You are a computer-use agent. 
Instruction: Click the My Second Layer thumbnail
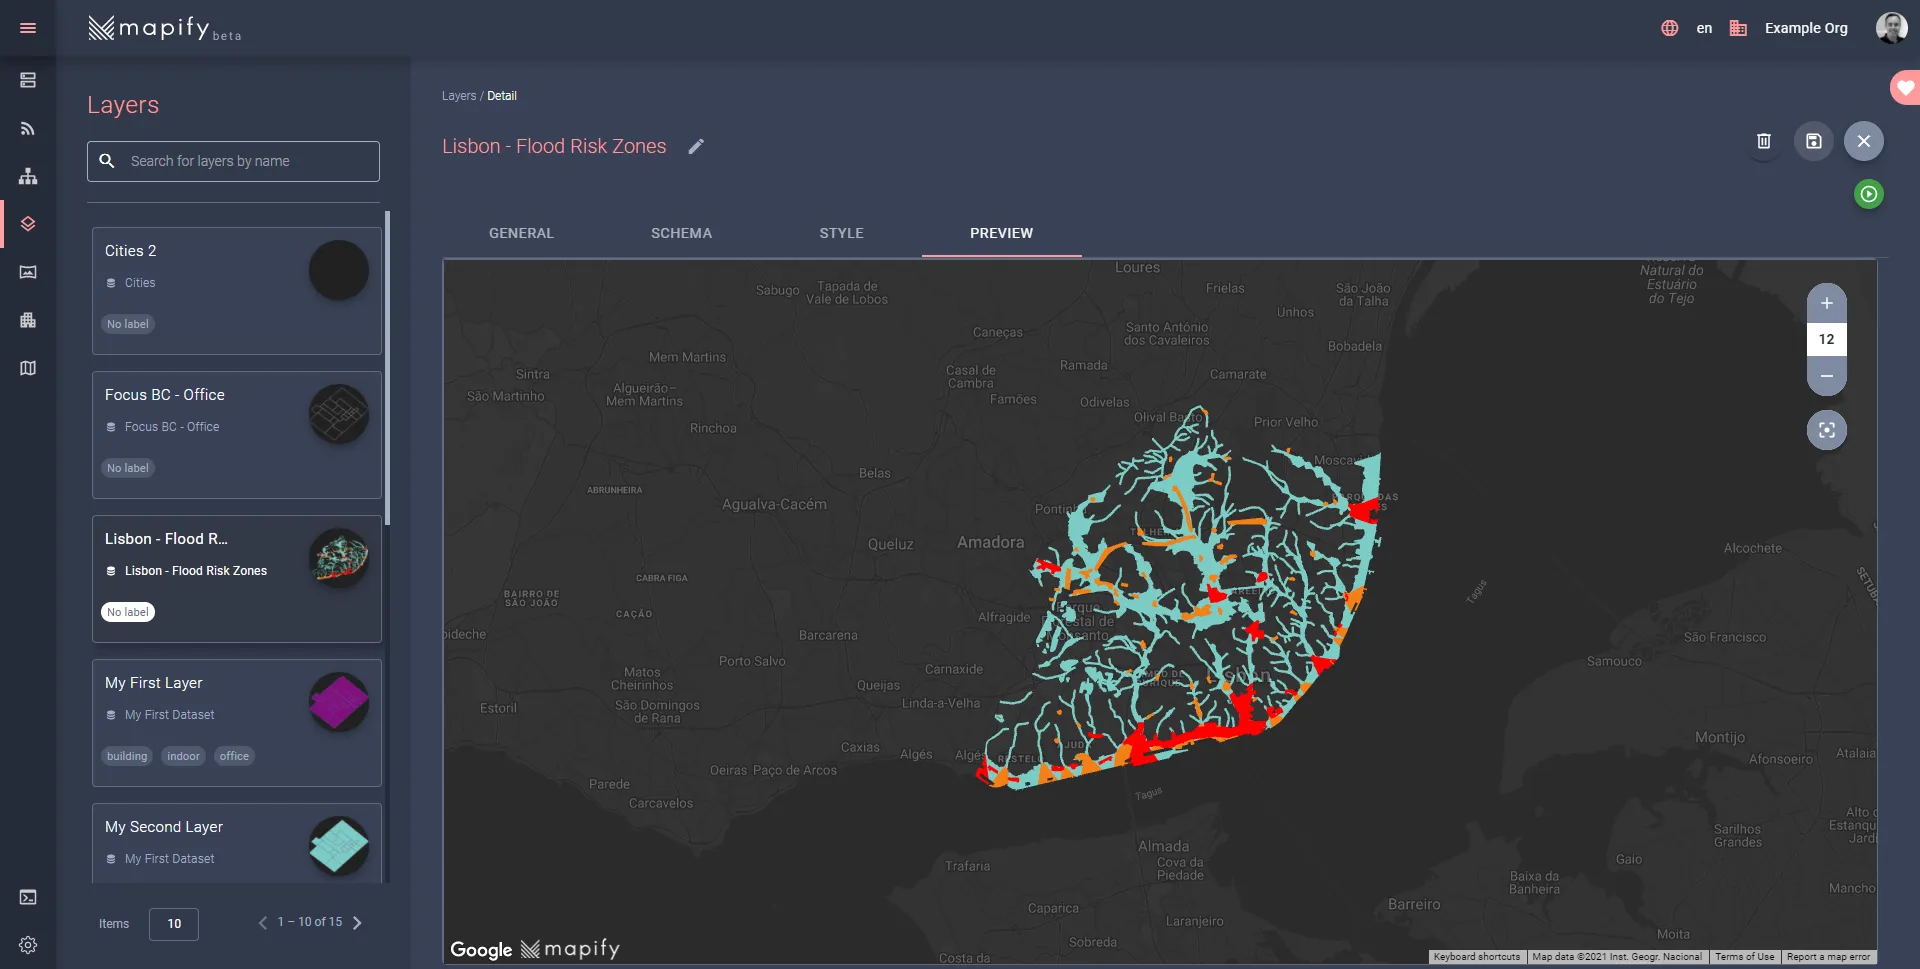point(339,846)
